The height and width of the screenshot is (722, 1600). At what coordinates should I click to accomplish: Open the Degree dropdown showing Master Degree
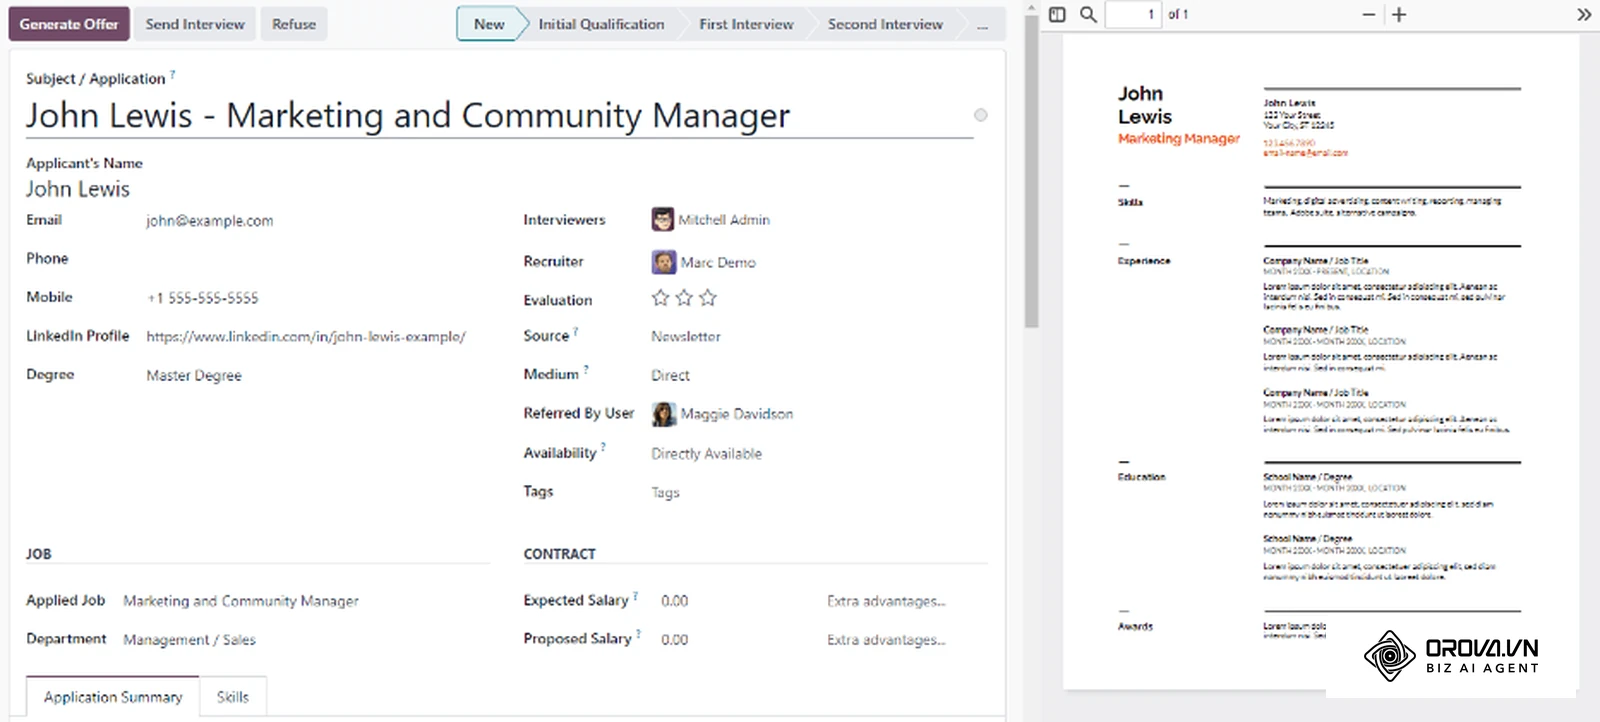pos(307,375)
